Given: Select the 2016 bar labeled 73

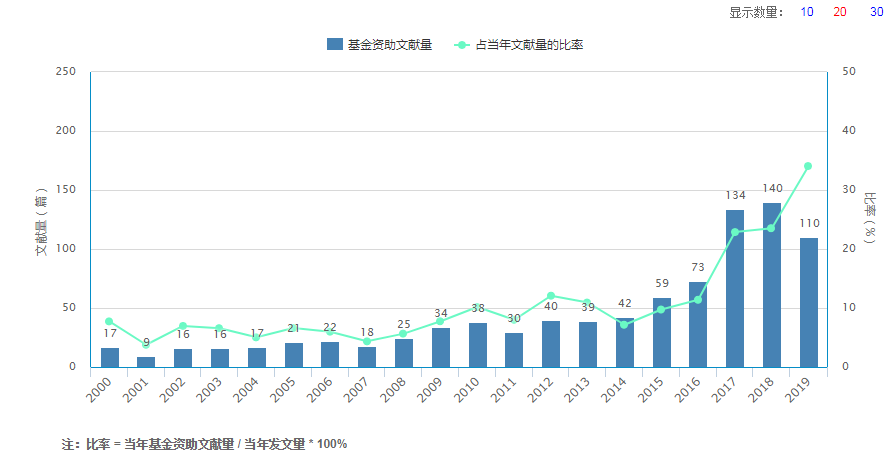Looking at the screenshot, I should [697, 324].
